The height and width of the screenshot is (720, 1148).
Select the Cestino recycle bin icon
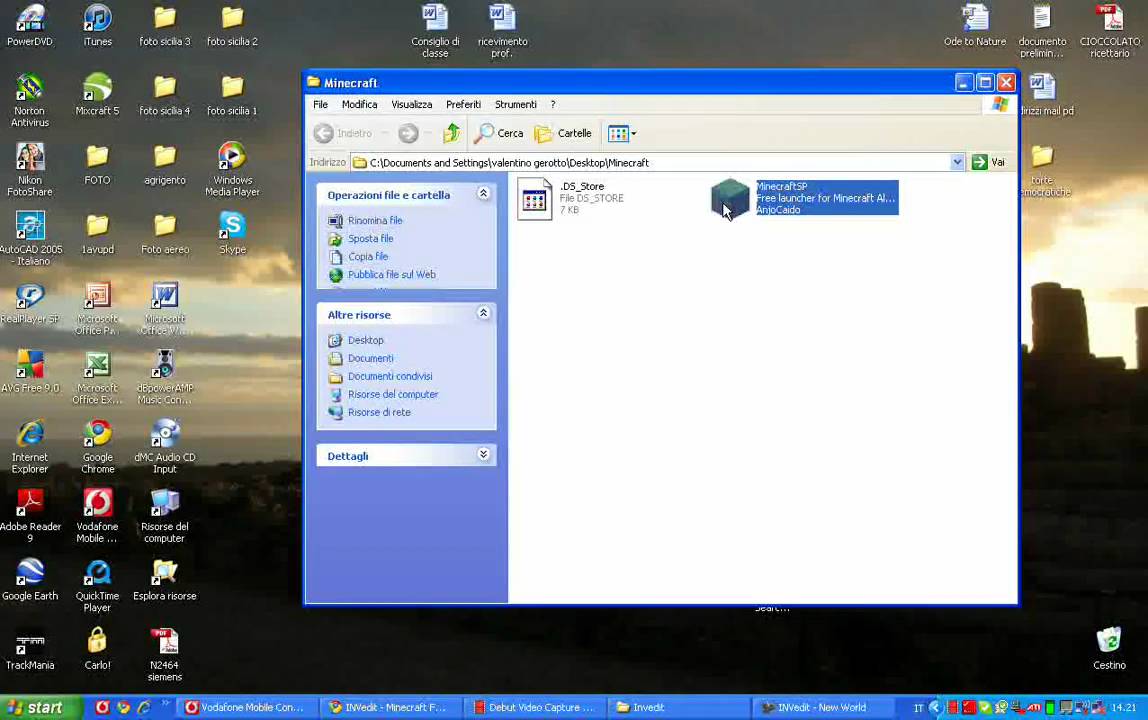pyautogui.click(x=1109, y=649)
